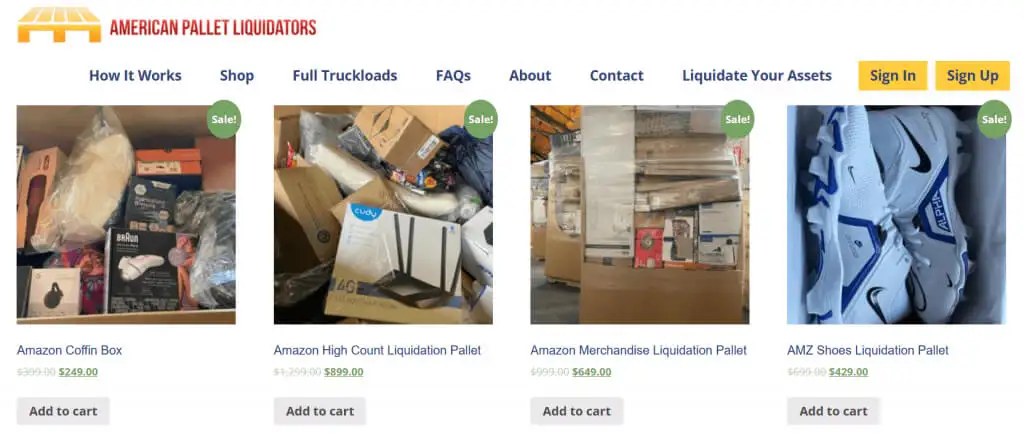Open the About page

coord(530,76)
